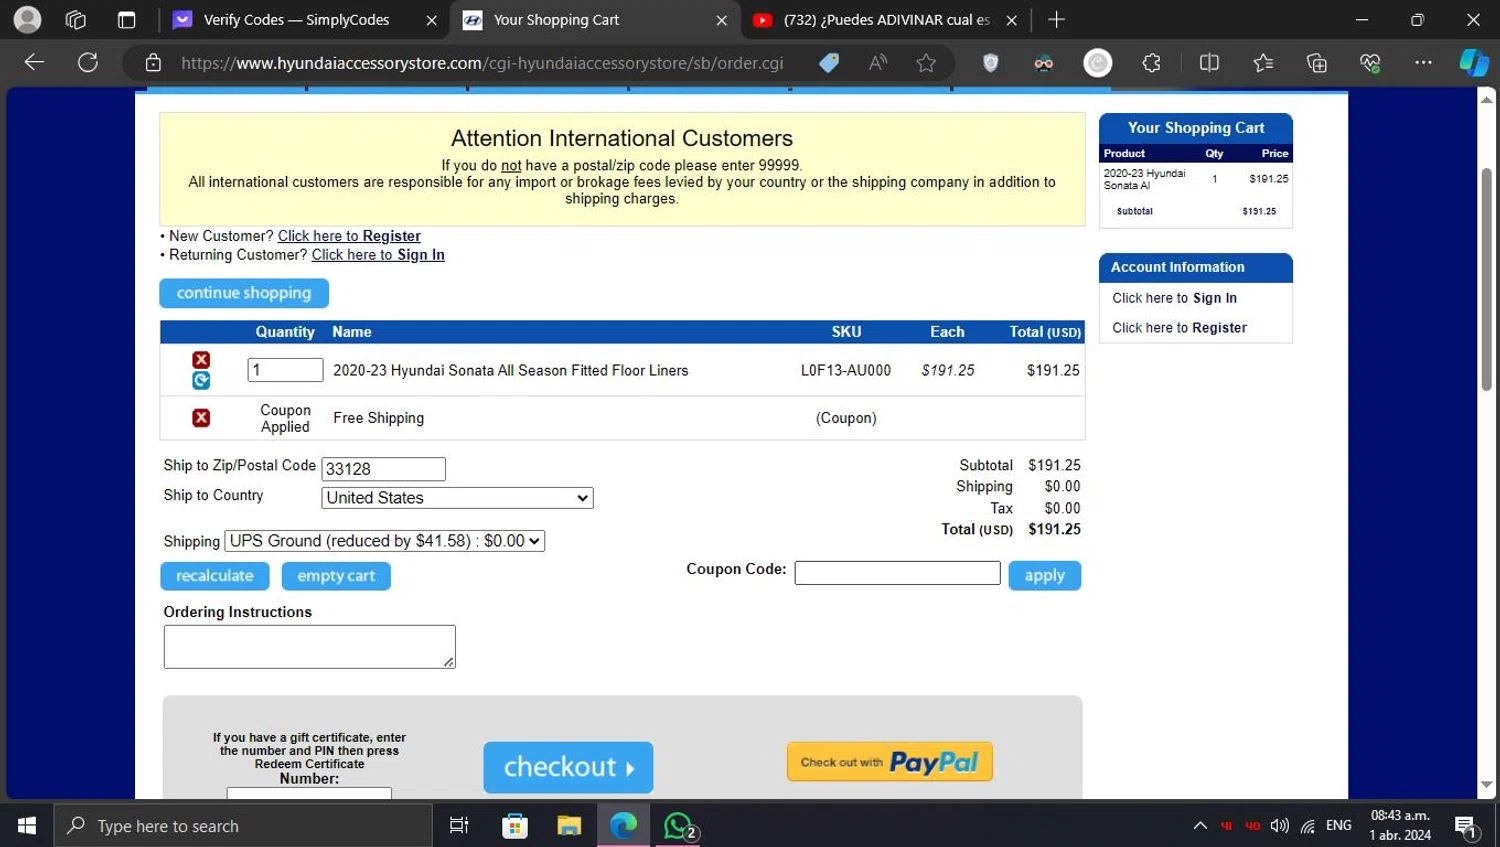This screenshot has width=1500, height=847.
Task: Proceed with checkout button
Action: click(568, 767)
